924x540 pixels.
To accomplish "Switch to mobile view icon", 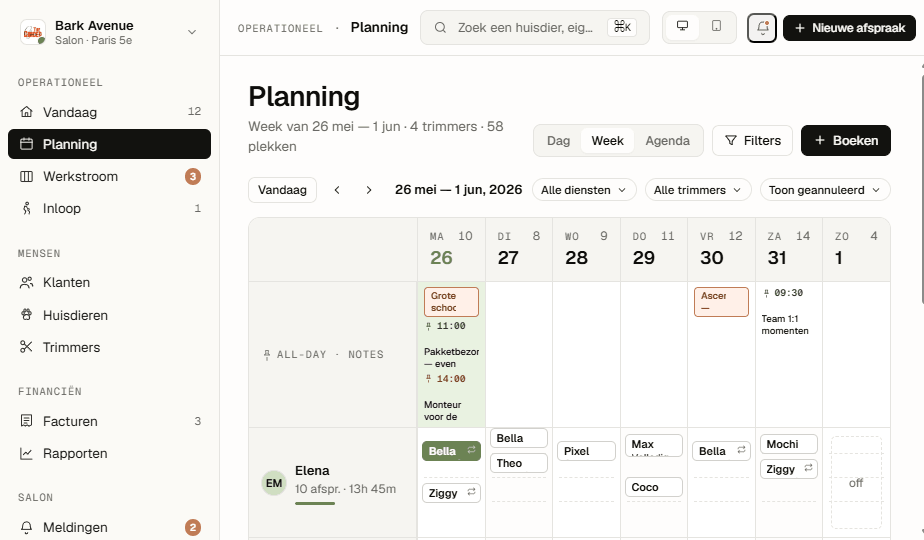I will (x=716, y=27).
